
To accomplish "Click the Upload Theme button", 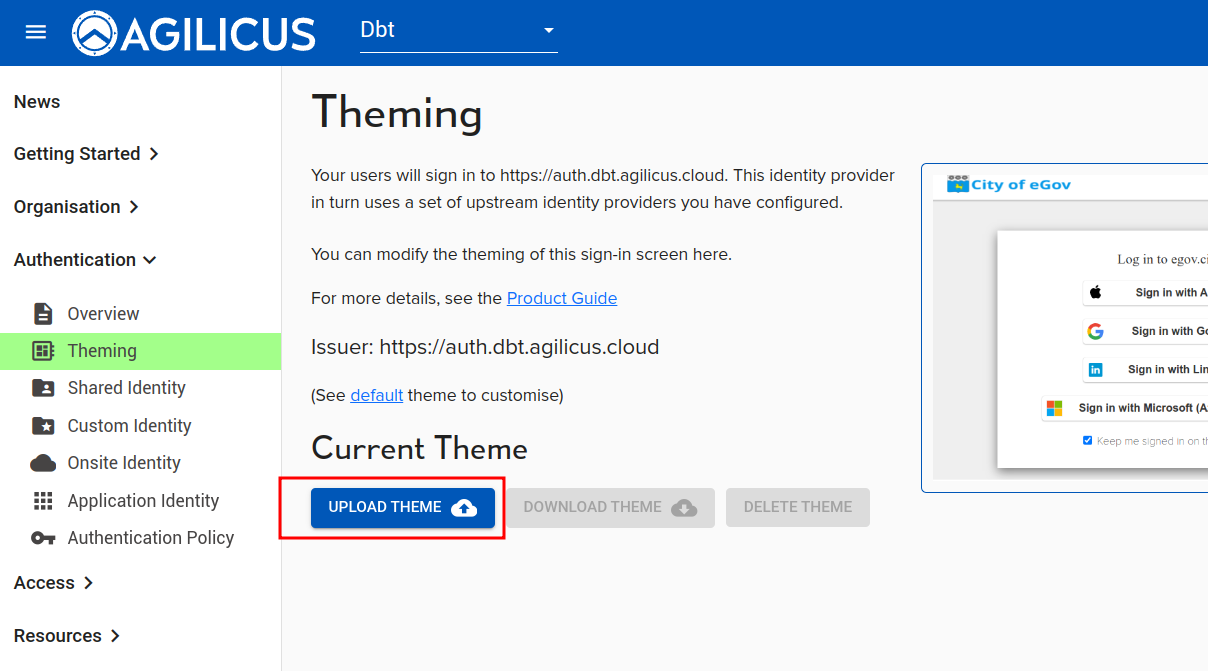I will (x=402, y=508).
